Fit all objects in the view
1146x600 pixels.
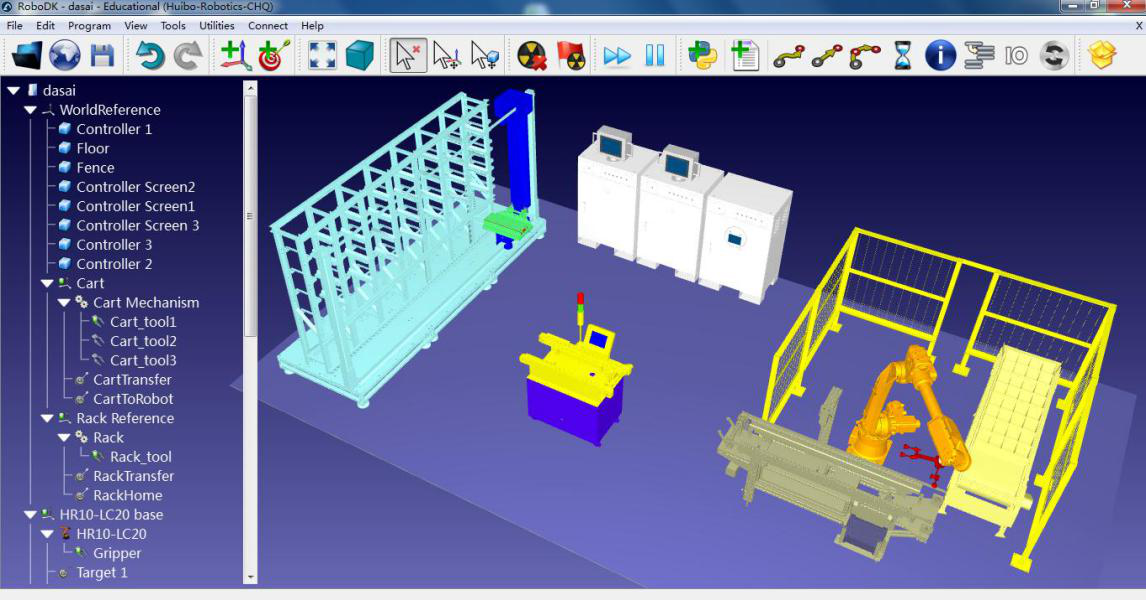(322, 55)
